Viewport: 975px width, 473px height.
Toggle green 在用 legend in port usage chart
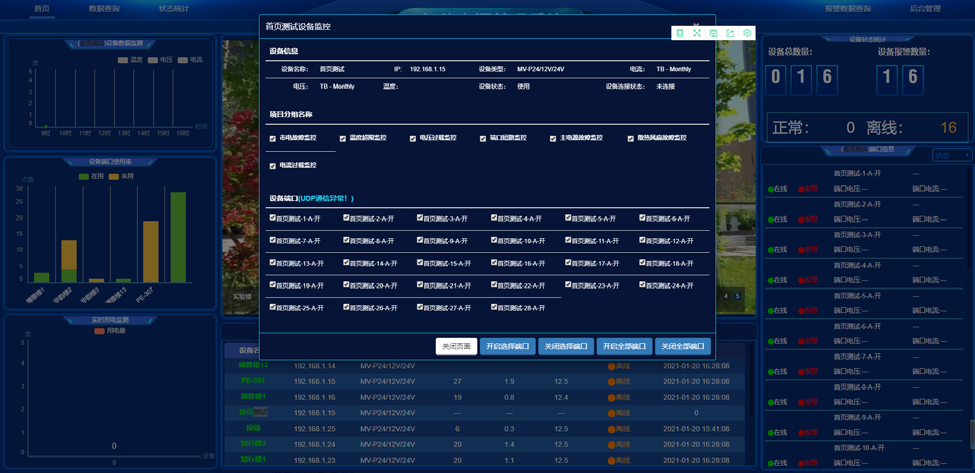click(x=91, y=177)
